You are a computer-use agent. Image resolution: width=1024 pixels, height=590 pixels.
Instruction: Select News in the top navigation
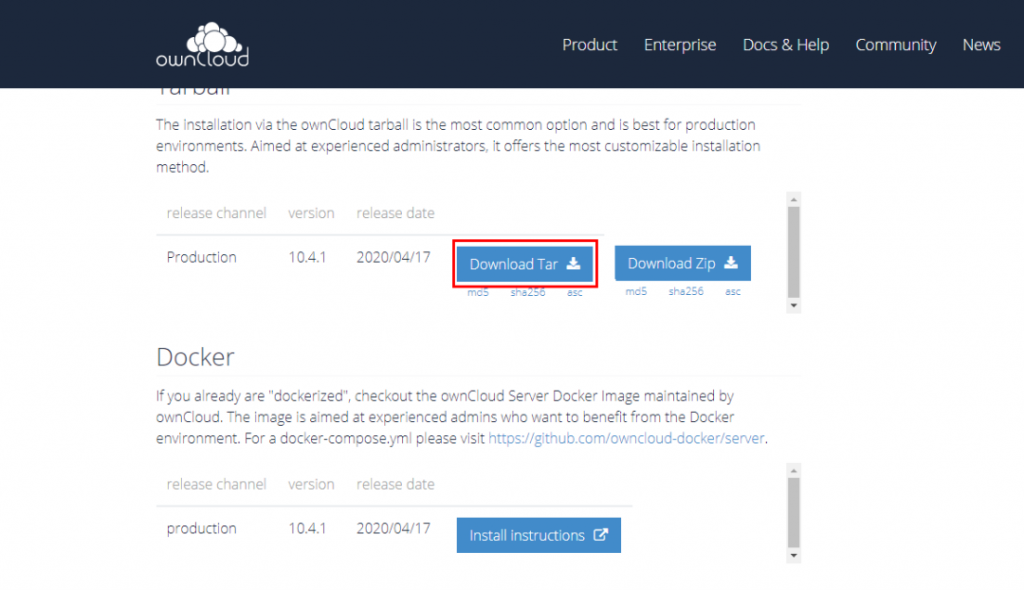(981, 45)
